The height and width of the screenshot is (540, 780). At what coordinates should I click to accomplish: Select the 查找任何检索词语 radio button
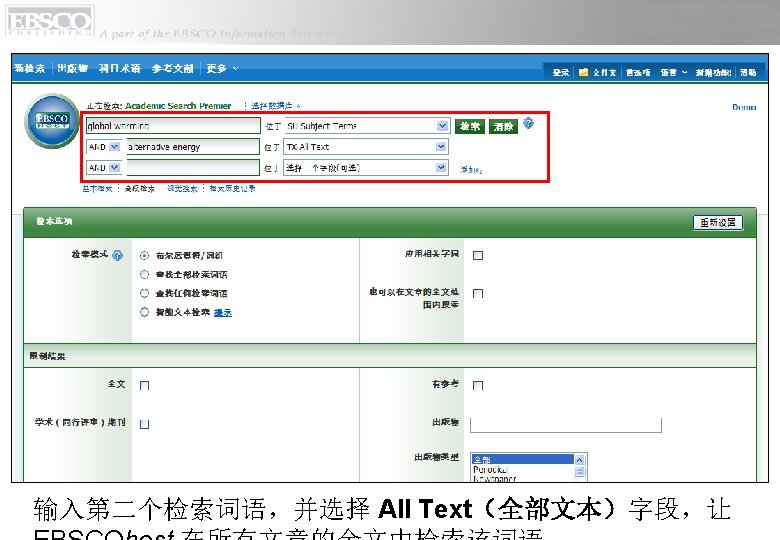144,293
